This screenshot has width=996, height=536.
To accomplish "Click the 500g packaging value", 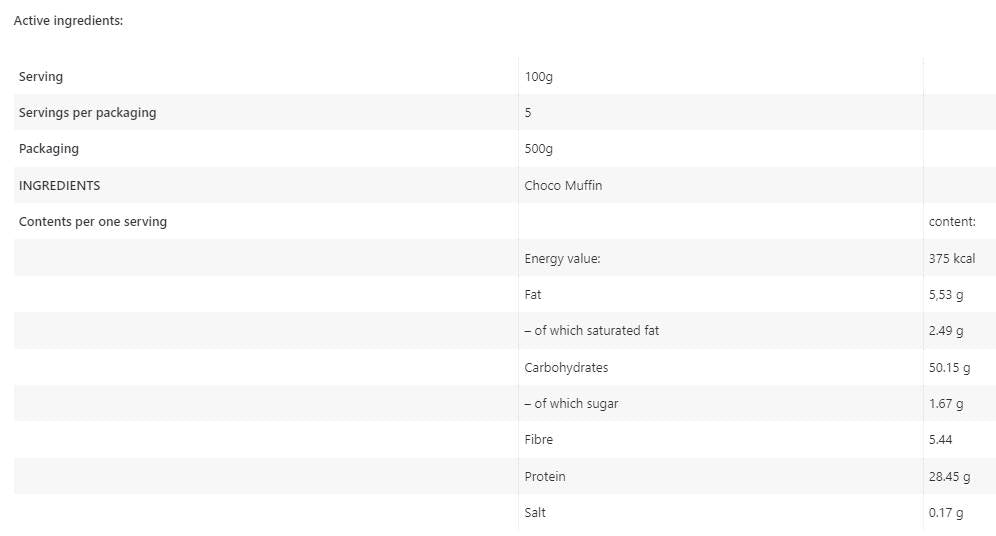I will pyautogui.click(x=538, y=149).
